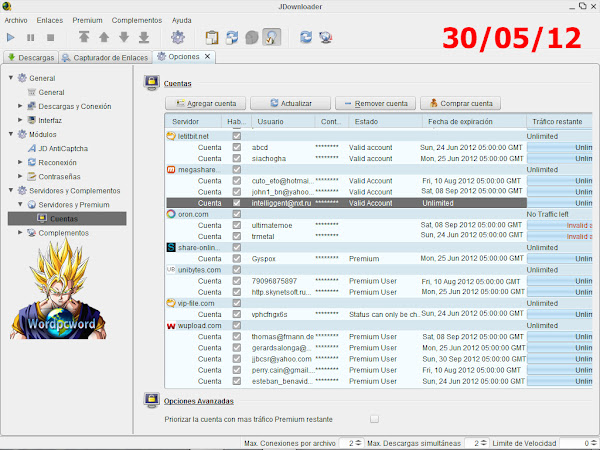Image resolution: width=600 pixels, height=450 pixels.
Task: Click the letitbit.net server icon
Action: 171,136
